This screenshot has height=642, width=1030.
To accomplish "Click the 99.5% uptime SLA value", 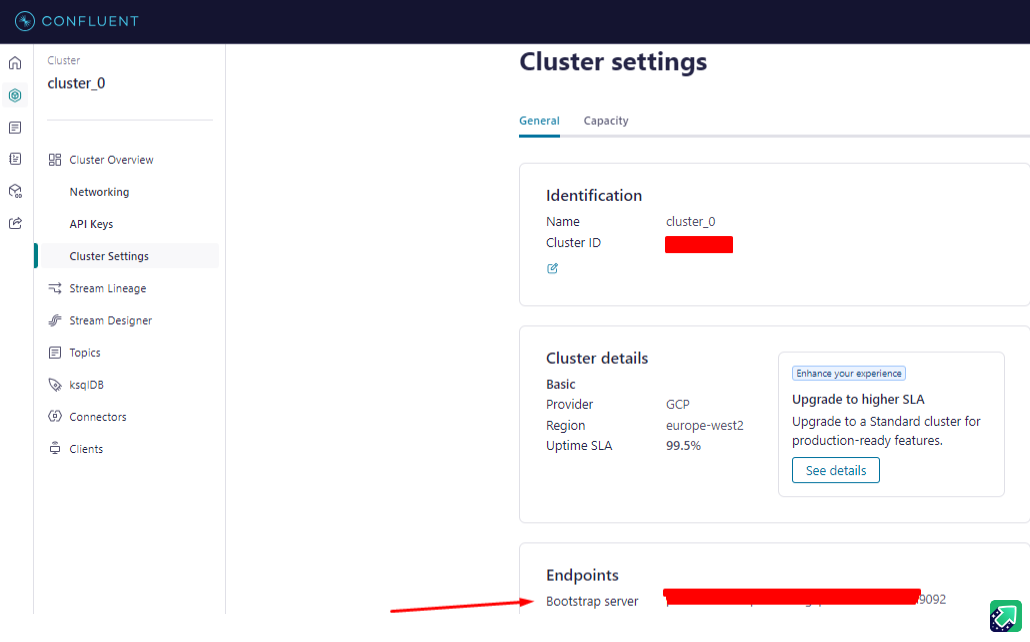I will pyautogui.click(x=683, y=446).
